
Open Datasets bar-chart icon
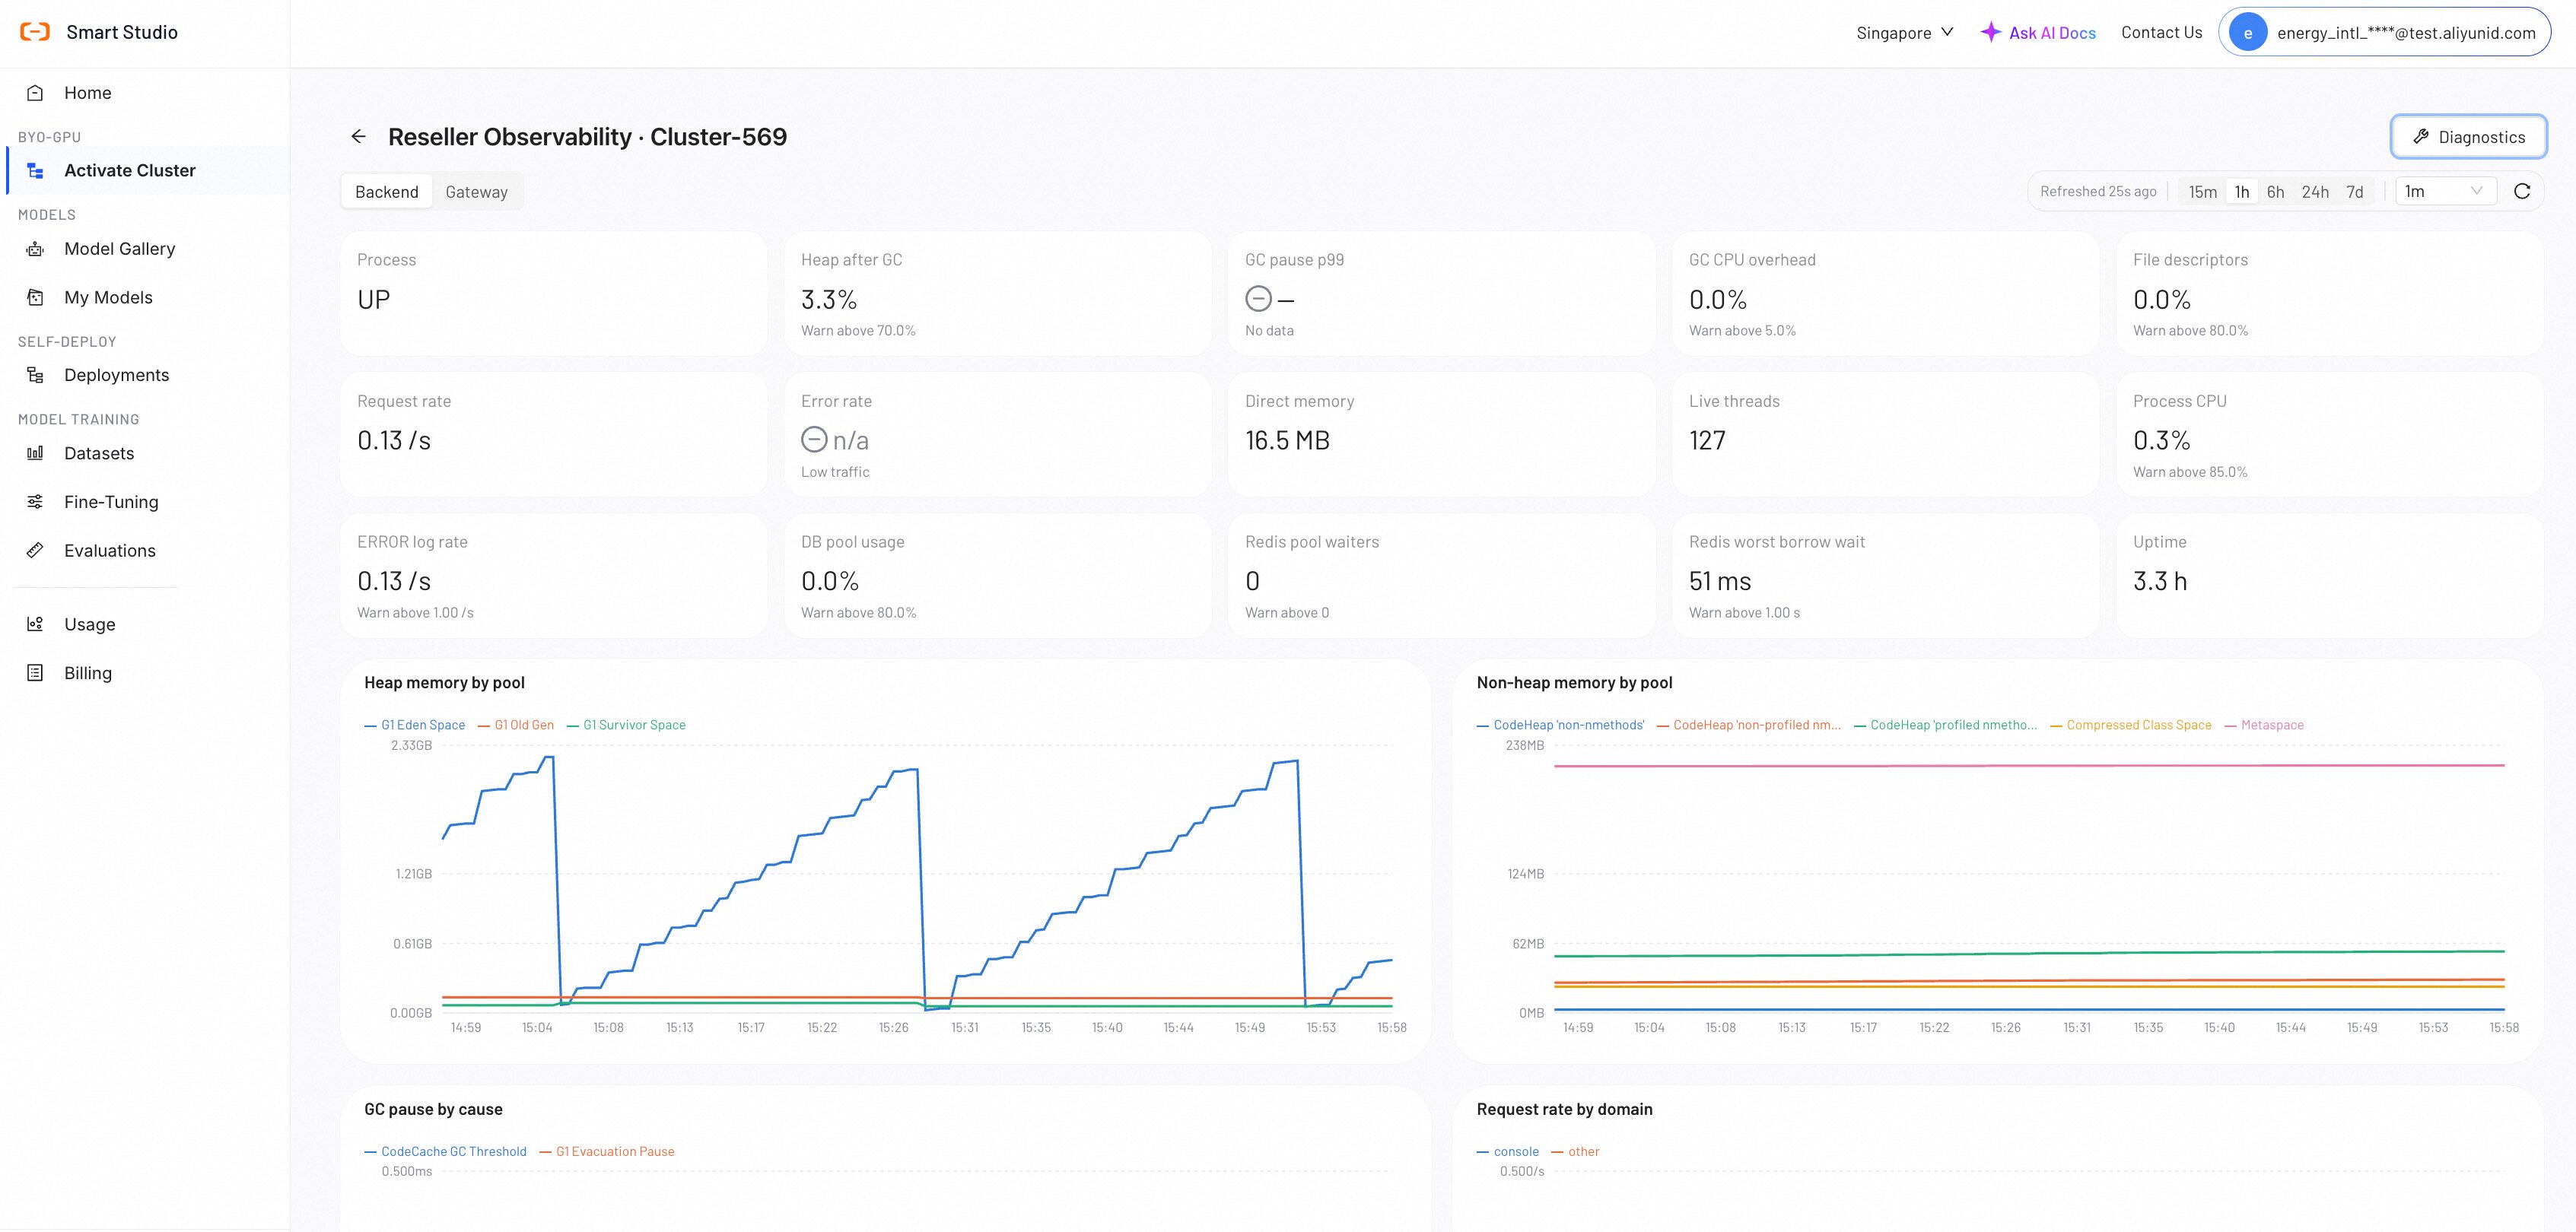pos(35,453)
